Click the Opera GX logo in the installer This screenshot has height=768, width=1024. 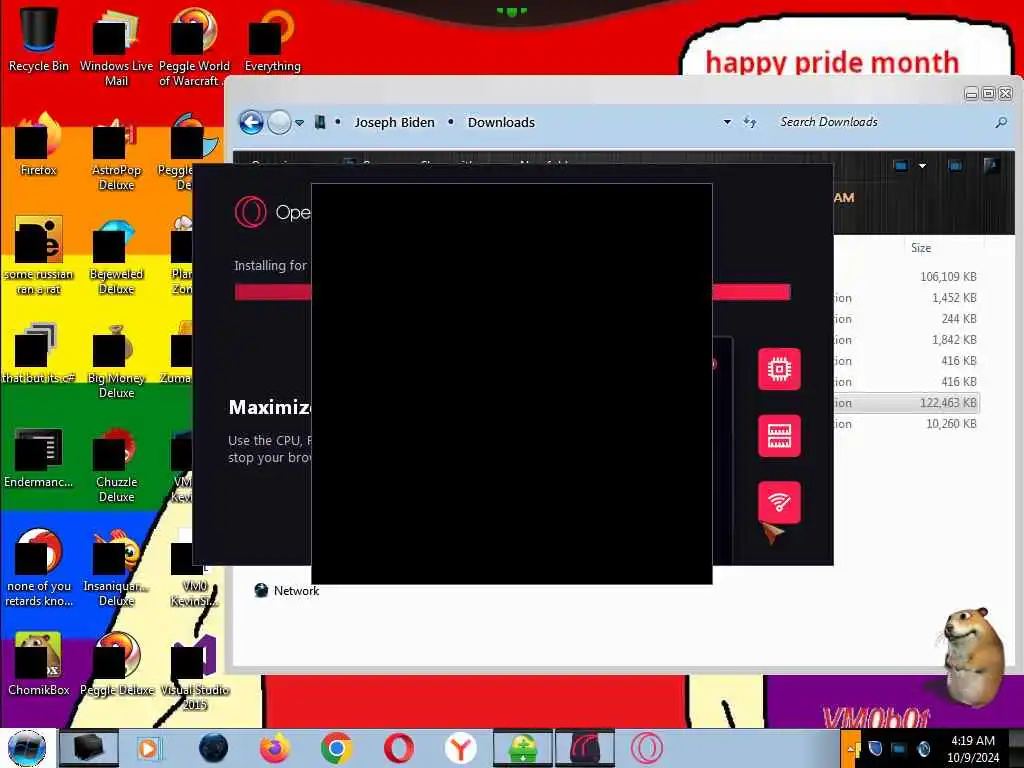[x=251, y=212]
